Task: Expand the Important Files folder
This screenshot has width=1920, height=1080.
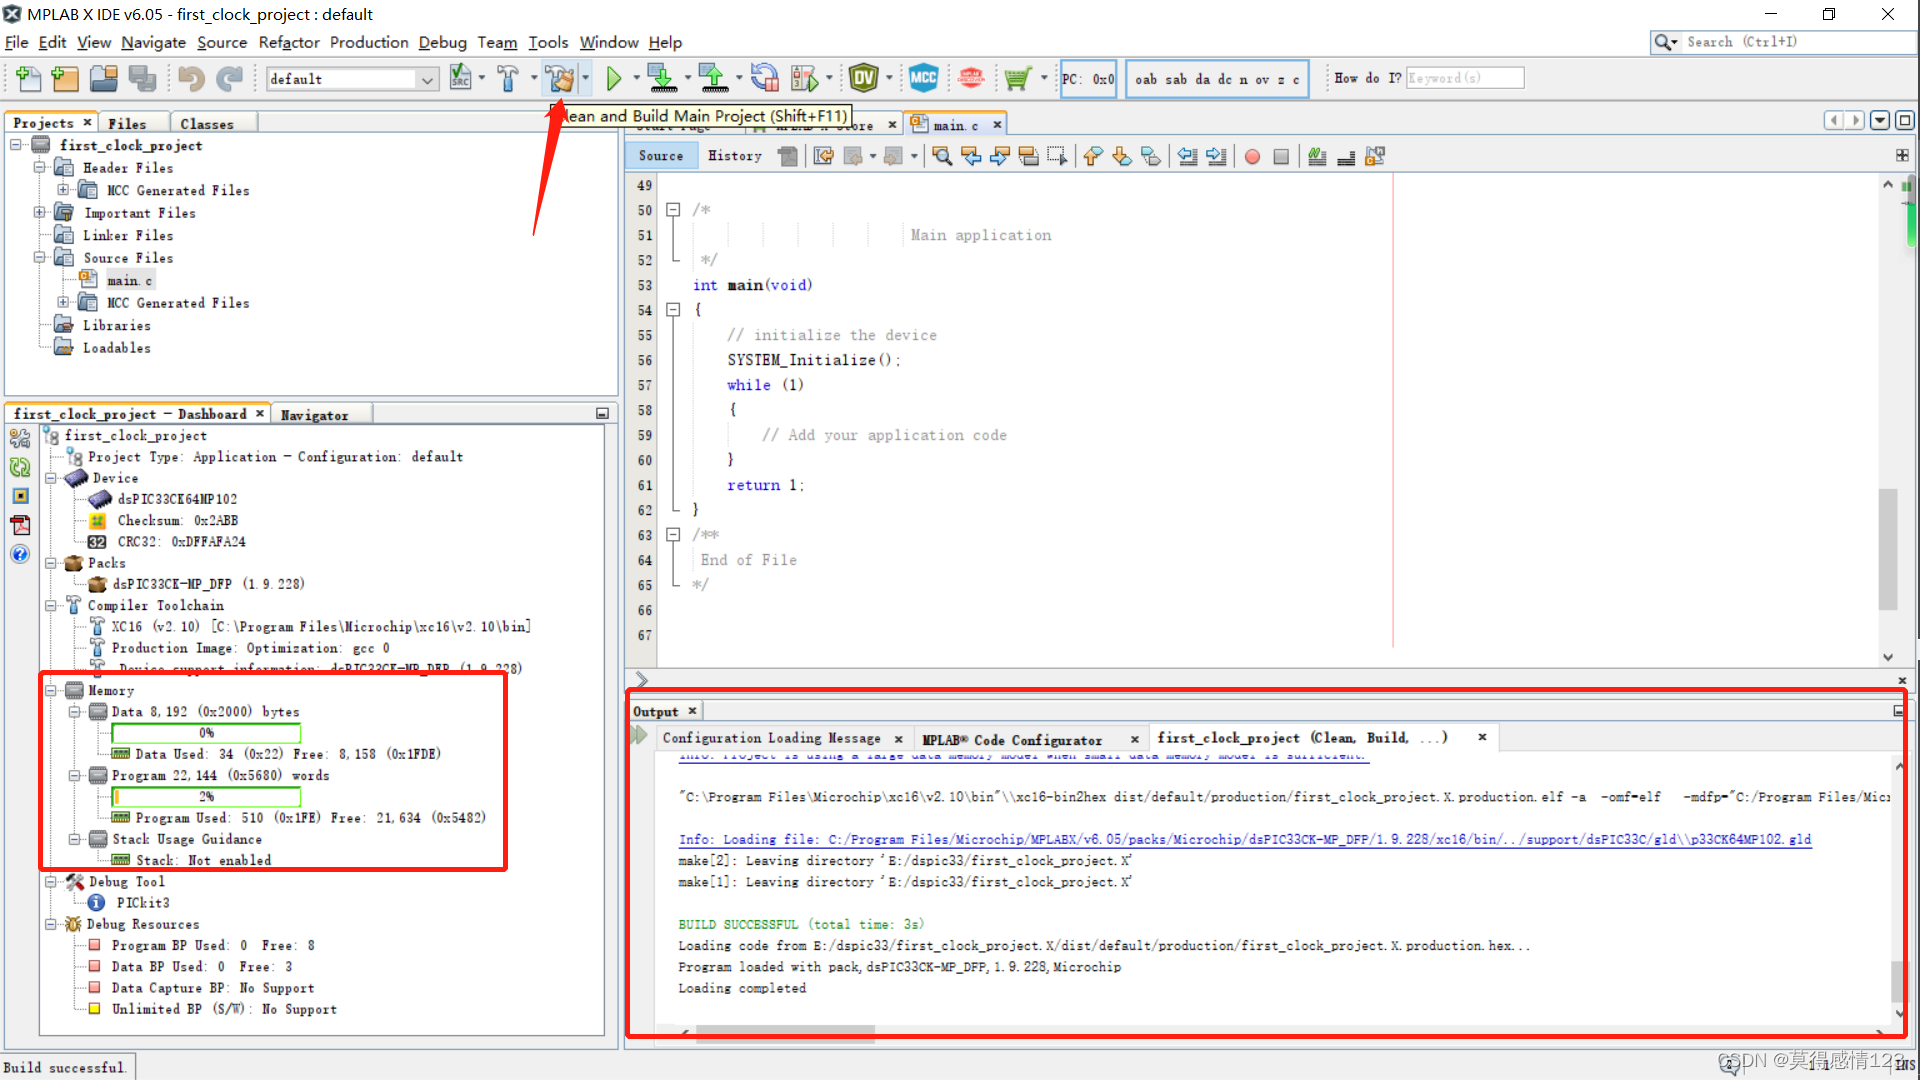Action: click(39, 213)
